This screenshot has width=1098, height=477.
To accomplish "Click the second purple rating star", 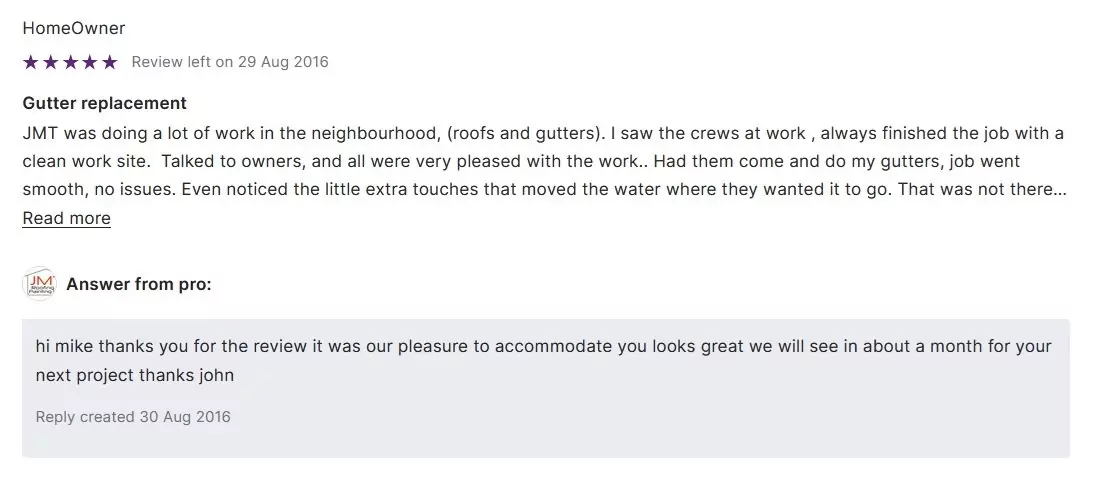I will tap(50, 62).
